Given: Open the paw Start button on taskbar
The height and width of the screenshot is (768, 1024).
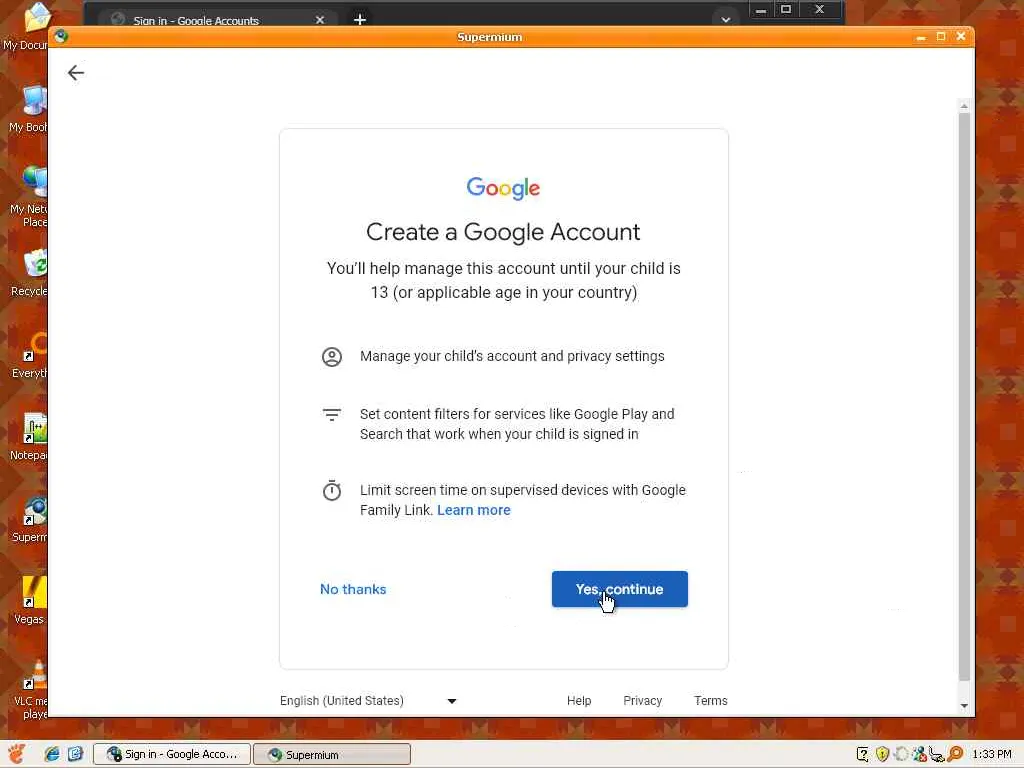Looking at the screenshot, I should click(x=16, y=754).
